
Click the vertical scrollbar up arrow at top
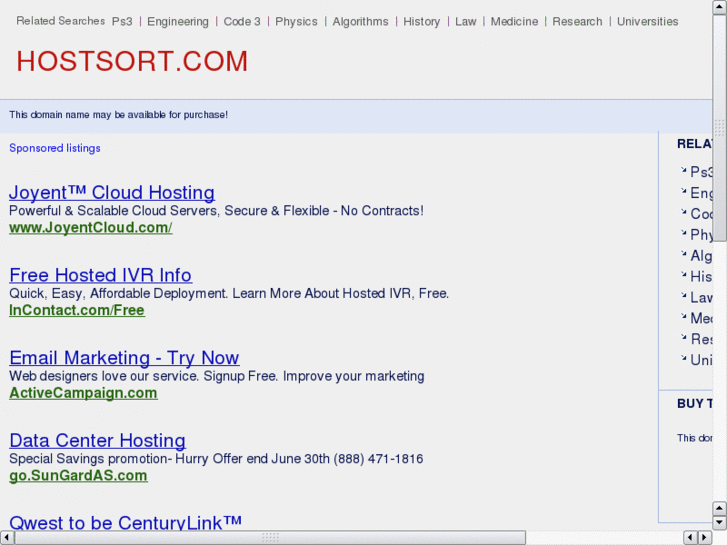tap(719, 7)
